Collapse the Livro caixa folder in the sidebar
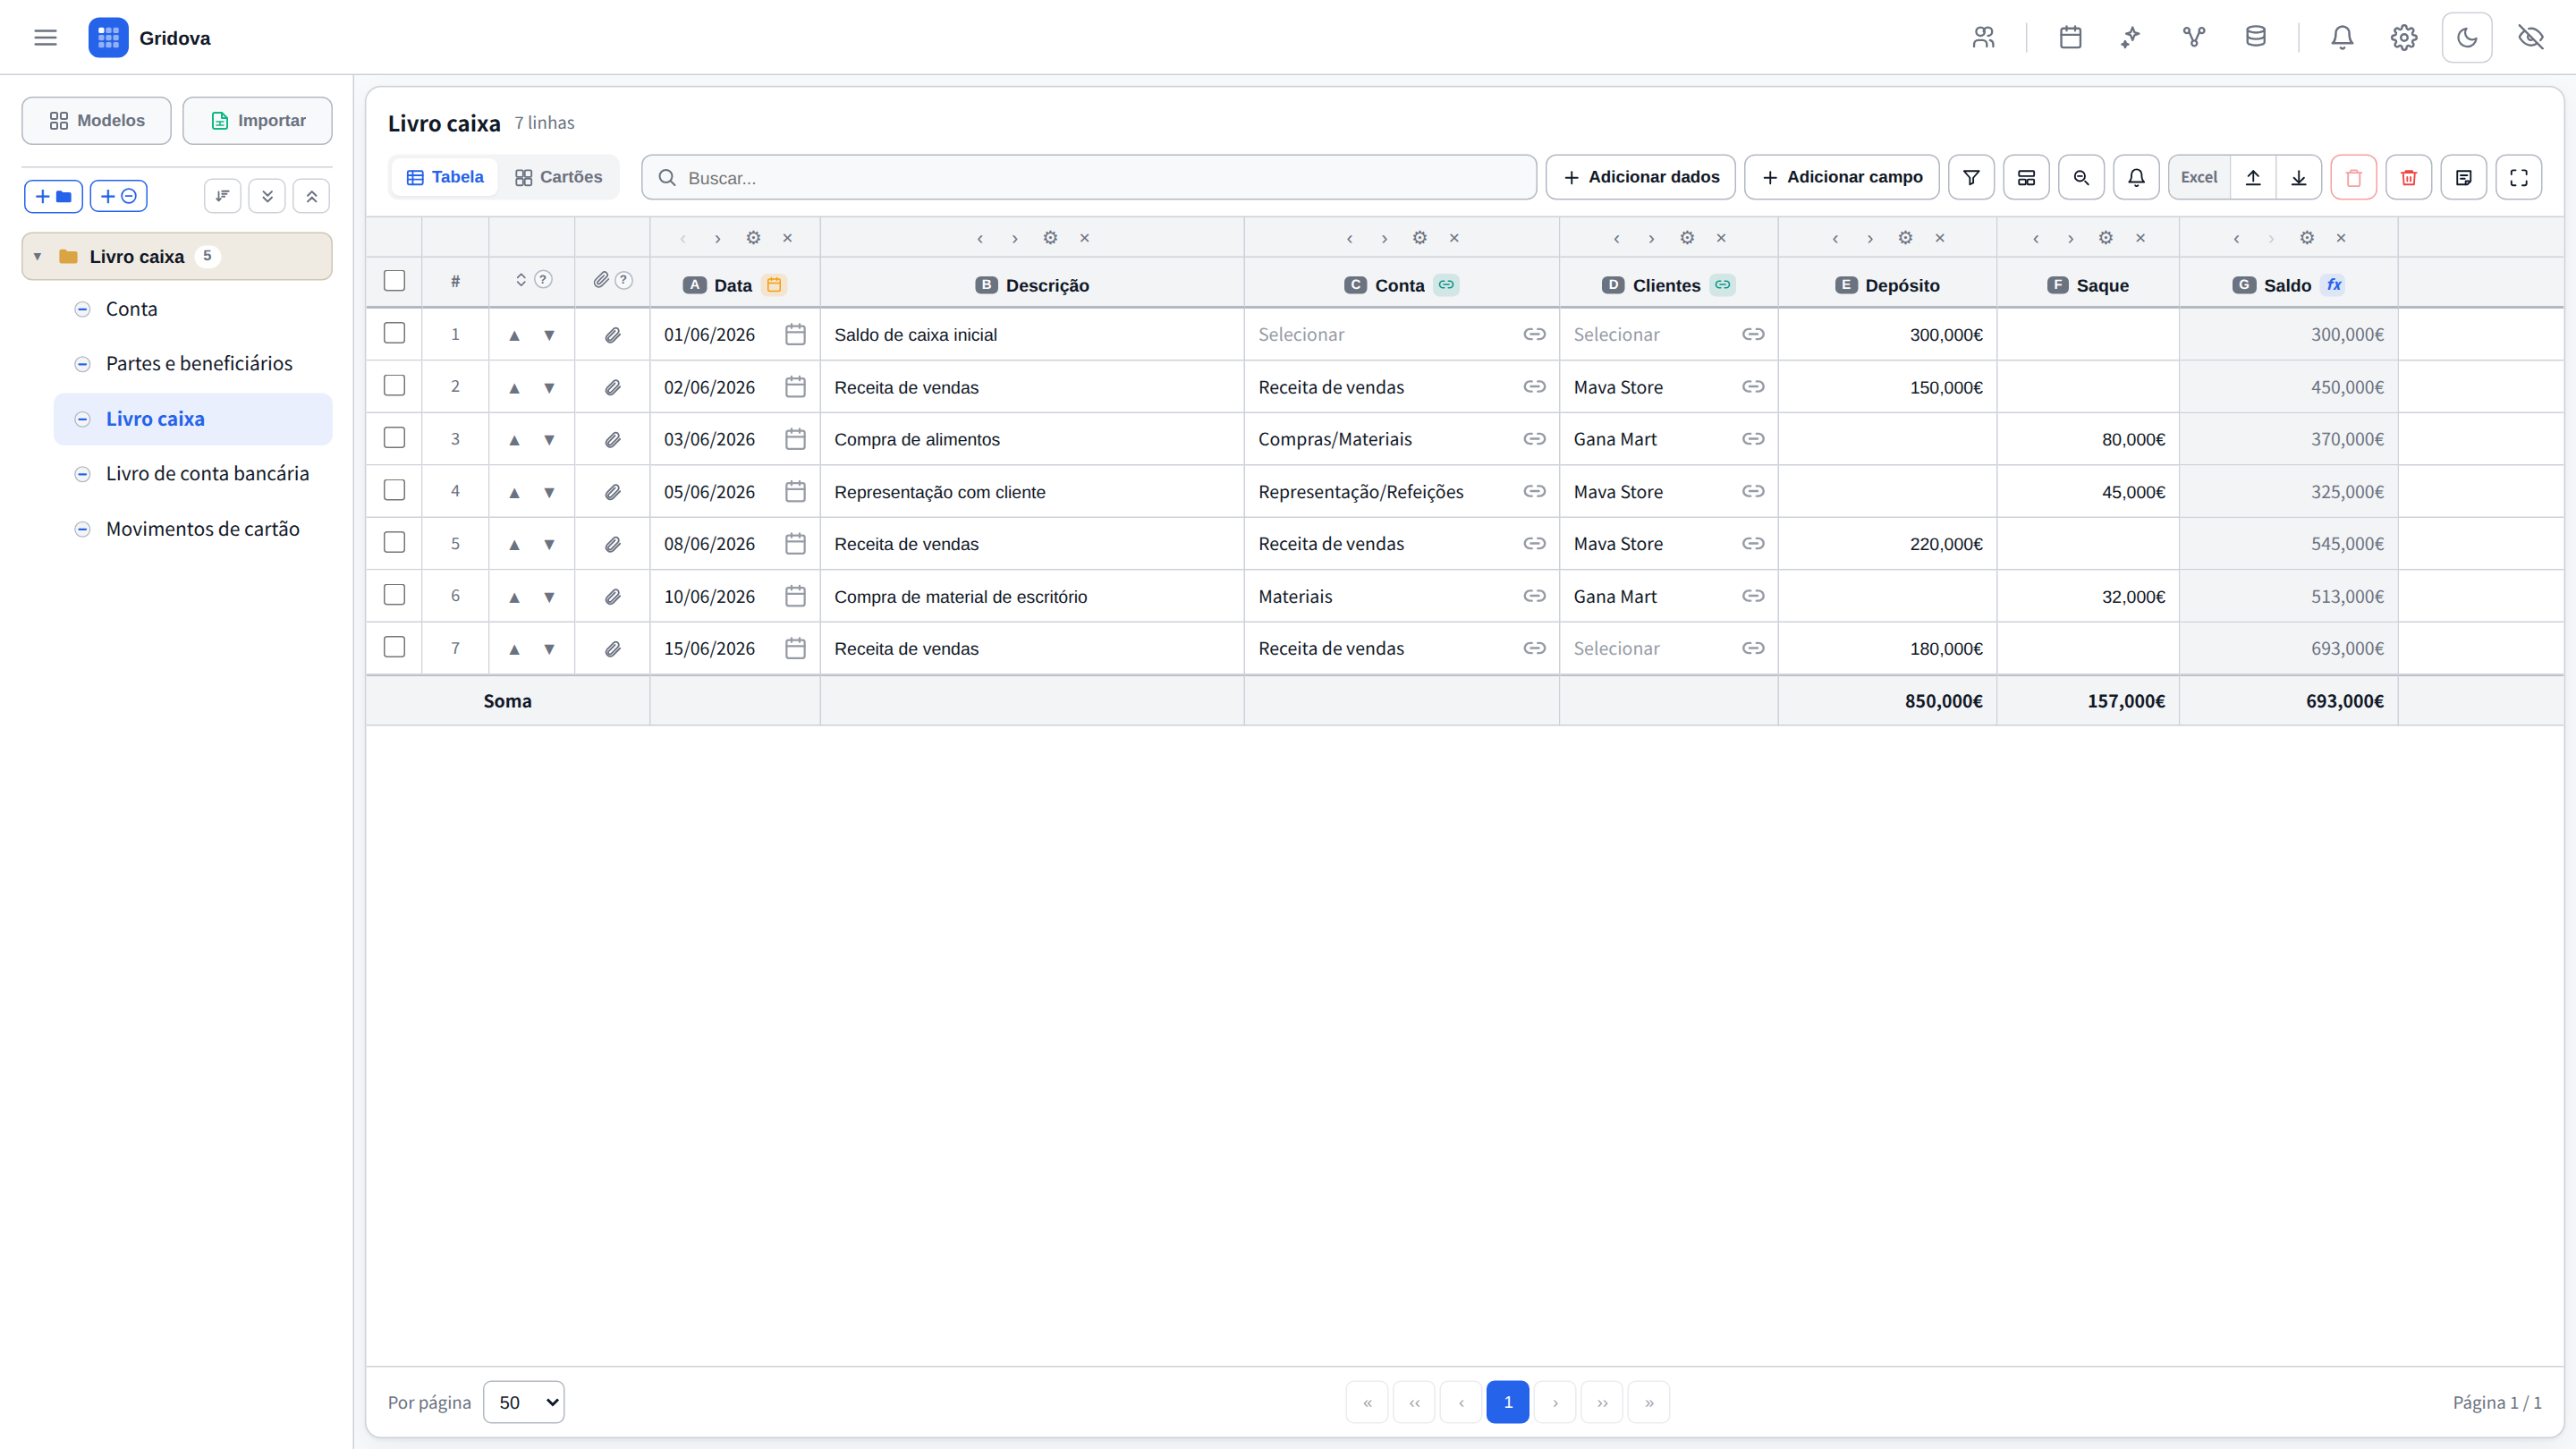Image resolution: width=2576 pixels, height=1449 pixels. click(38, 257)
